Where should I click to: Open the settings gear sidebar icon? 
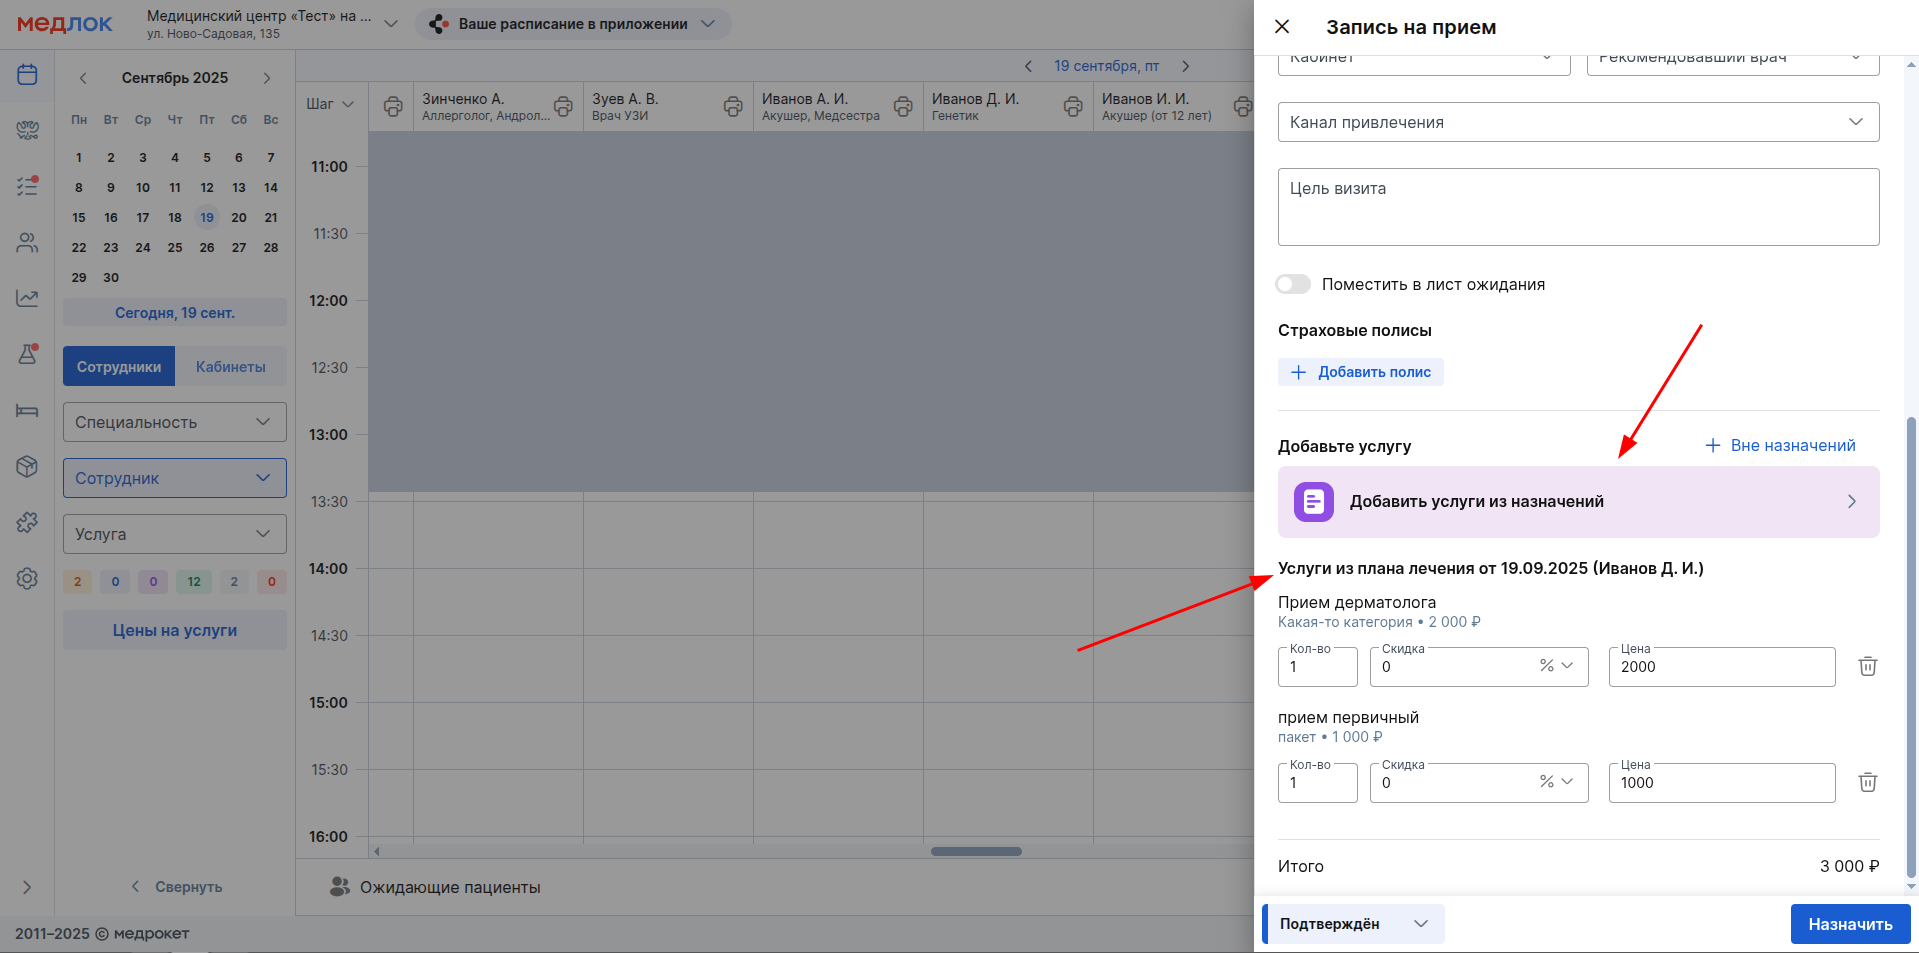(x=27, y=579)
